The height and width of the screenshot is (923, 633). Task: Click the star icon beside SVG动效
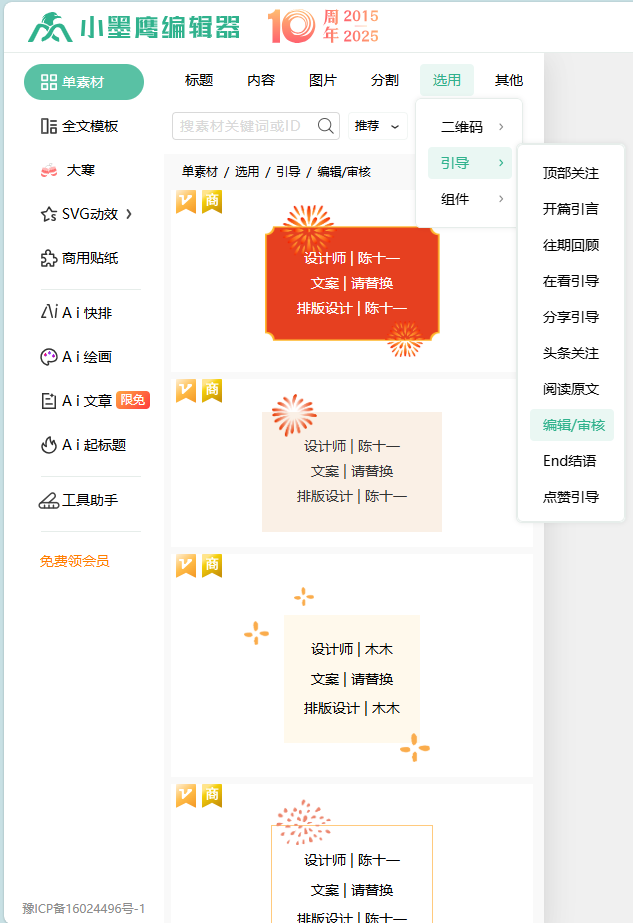pyautogui.click(x=49, y=214)
